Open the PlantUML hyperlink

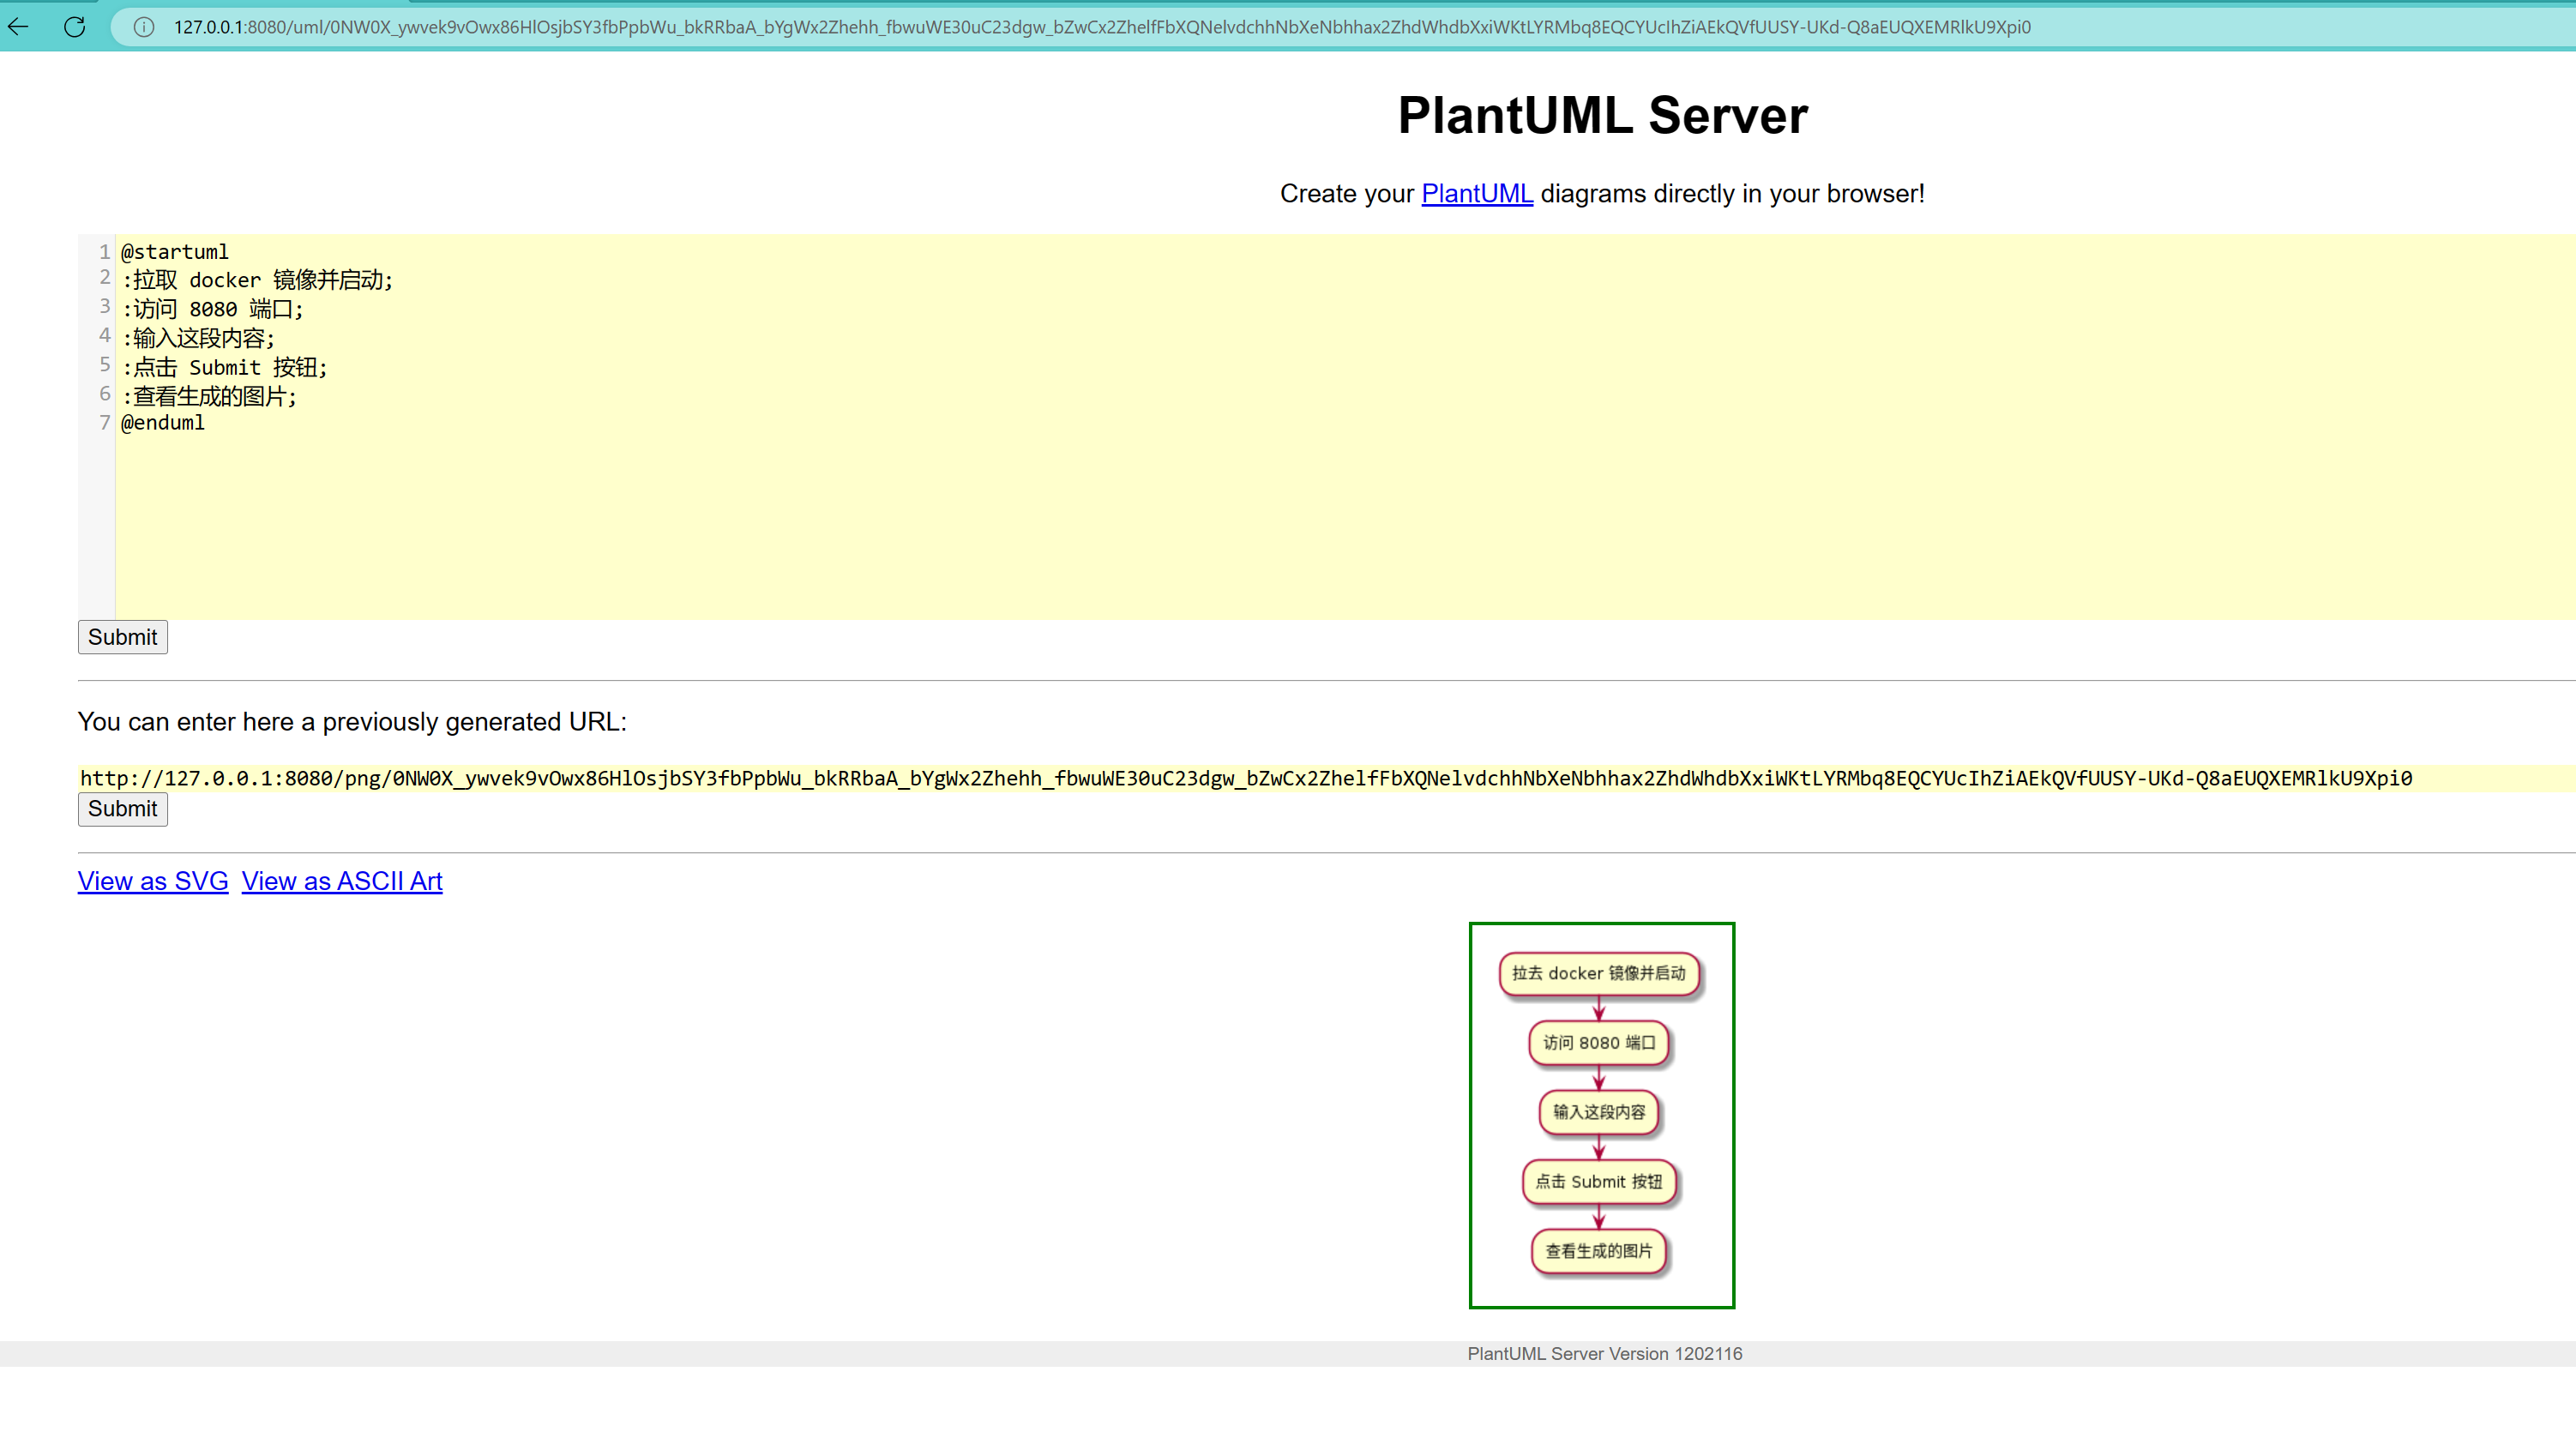(x=1476, y=194)
